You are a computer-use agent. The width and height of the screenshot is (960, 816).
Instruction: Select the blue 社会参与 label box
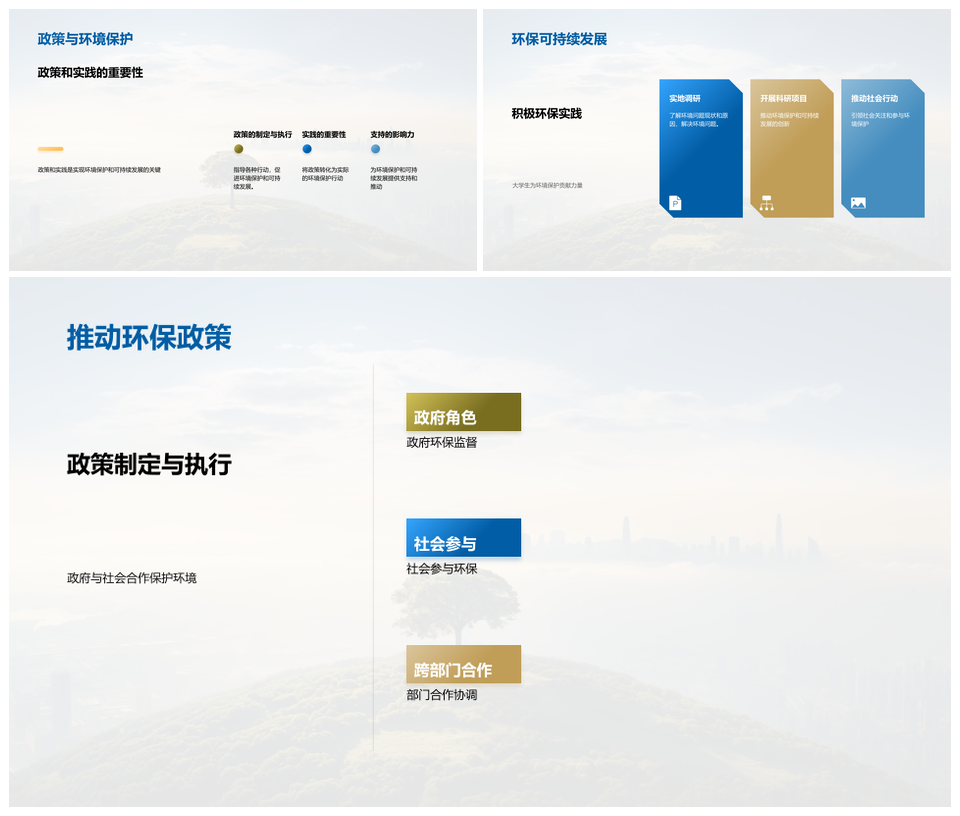coord(463,538)
